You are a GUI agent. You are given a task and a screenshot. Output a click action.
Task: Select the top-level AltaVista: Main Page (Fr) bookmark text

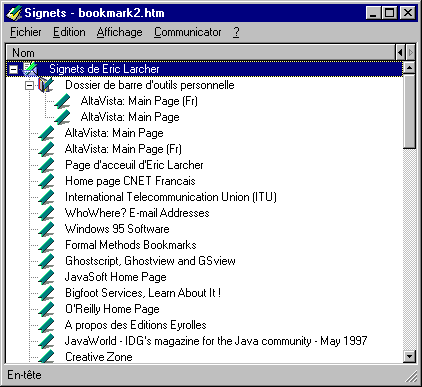(123, 149)
